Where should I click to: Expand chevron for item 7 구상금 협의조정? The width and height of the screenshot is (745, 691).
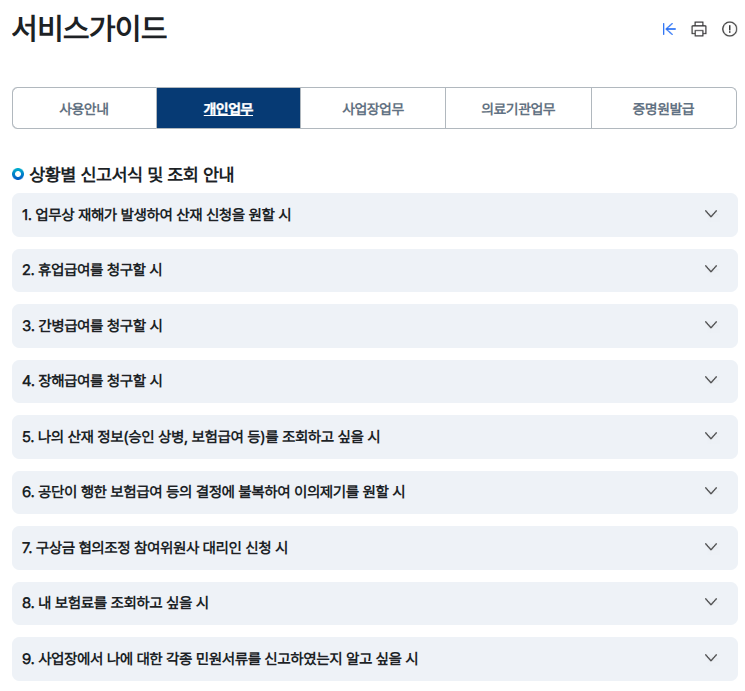click(x=711, y=547)
